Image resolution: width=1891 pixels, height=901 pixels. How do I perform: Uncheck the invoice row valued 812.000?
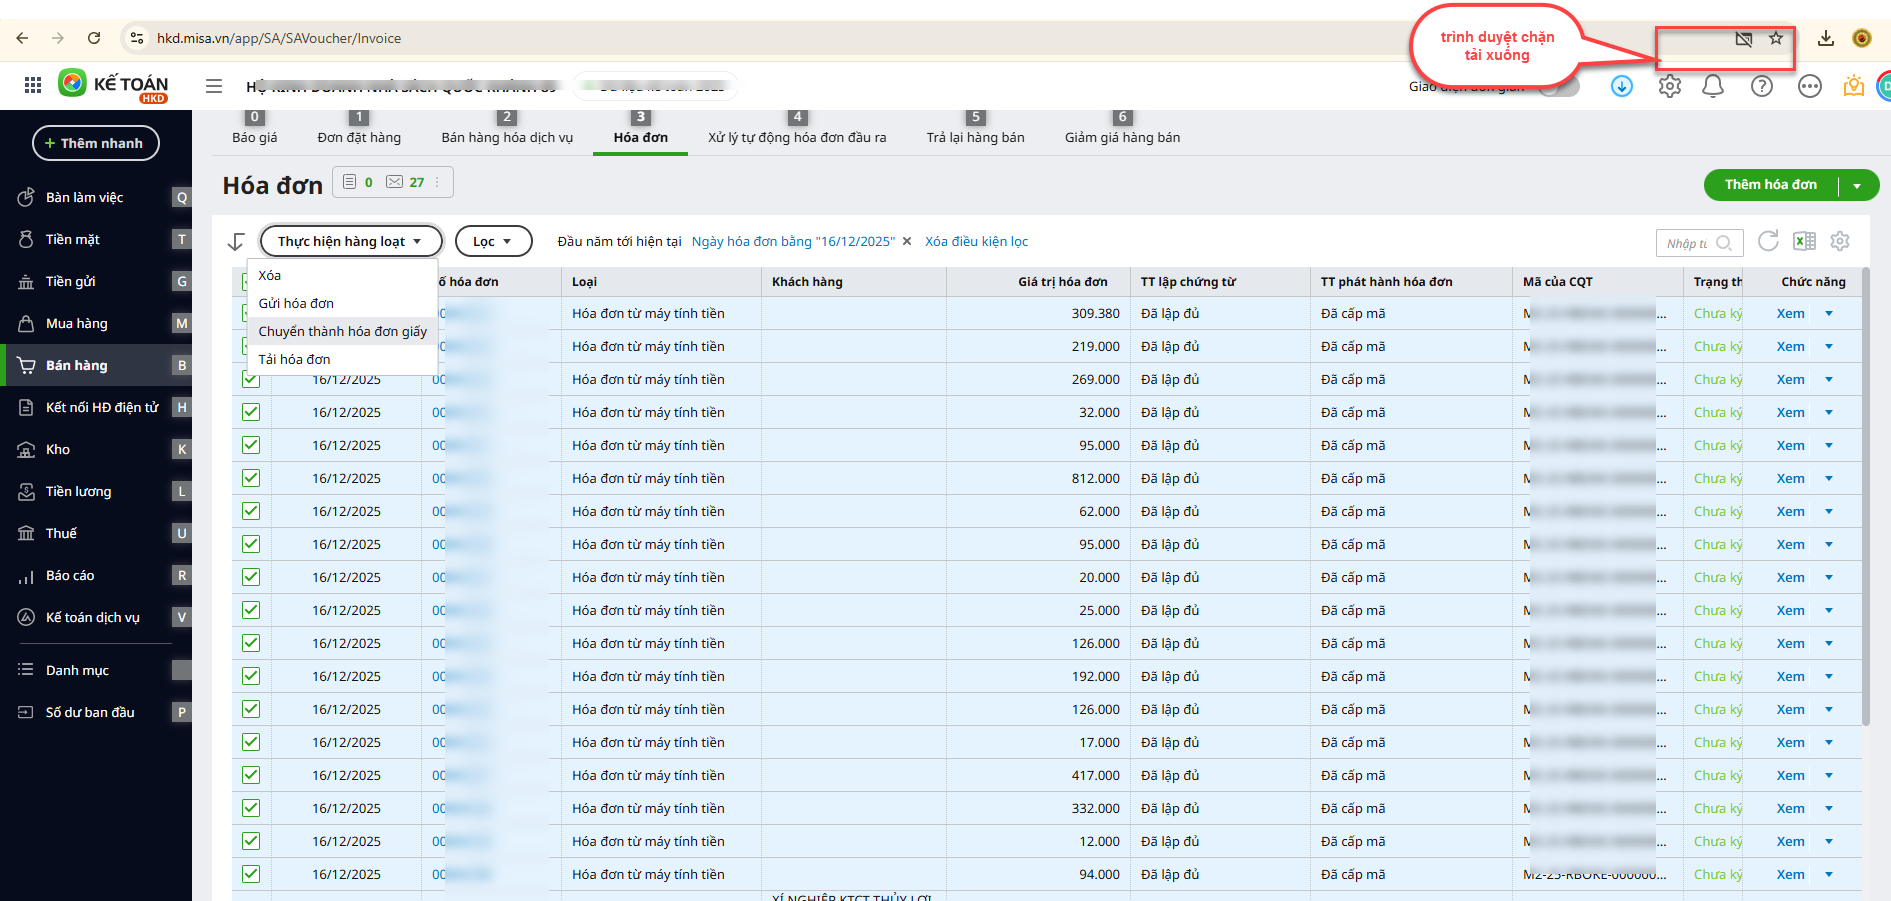251,478
